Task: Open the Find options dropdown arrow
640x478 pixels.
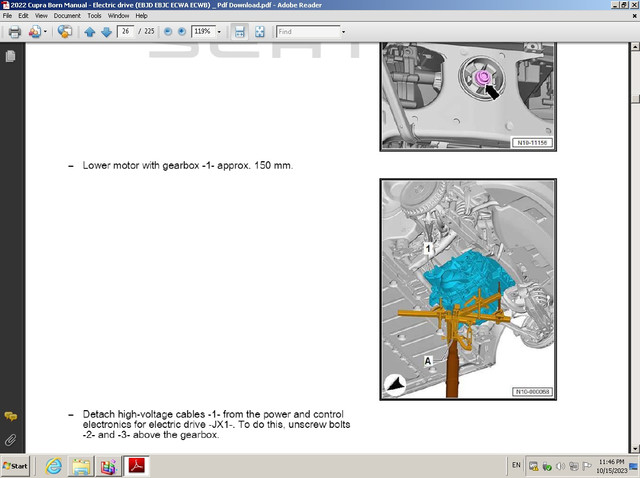Action: pyautogui.click(x=344, y=32)
